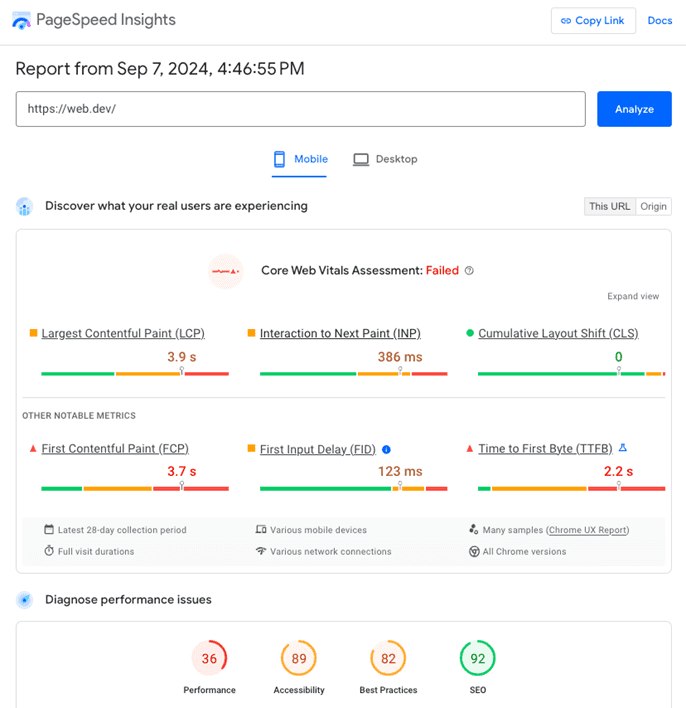
Task: Click the blue info icon beside FID
Action: point(386,450)
